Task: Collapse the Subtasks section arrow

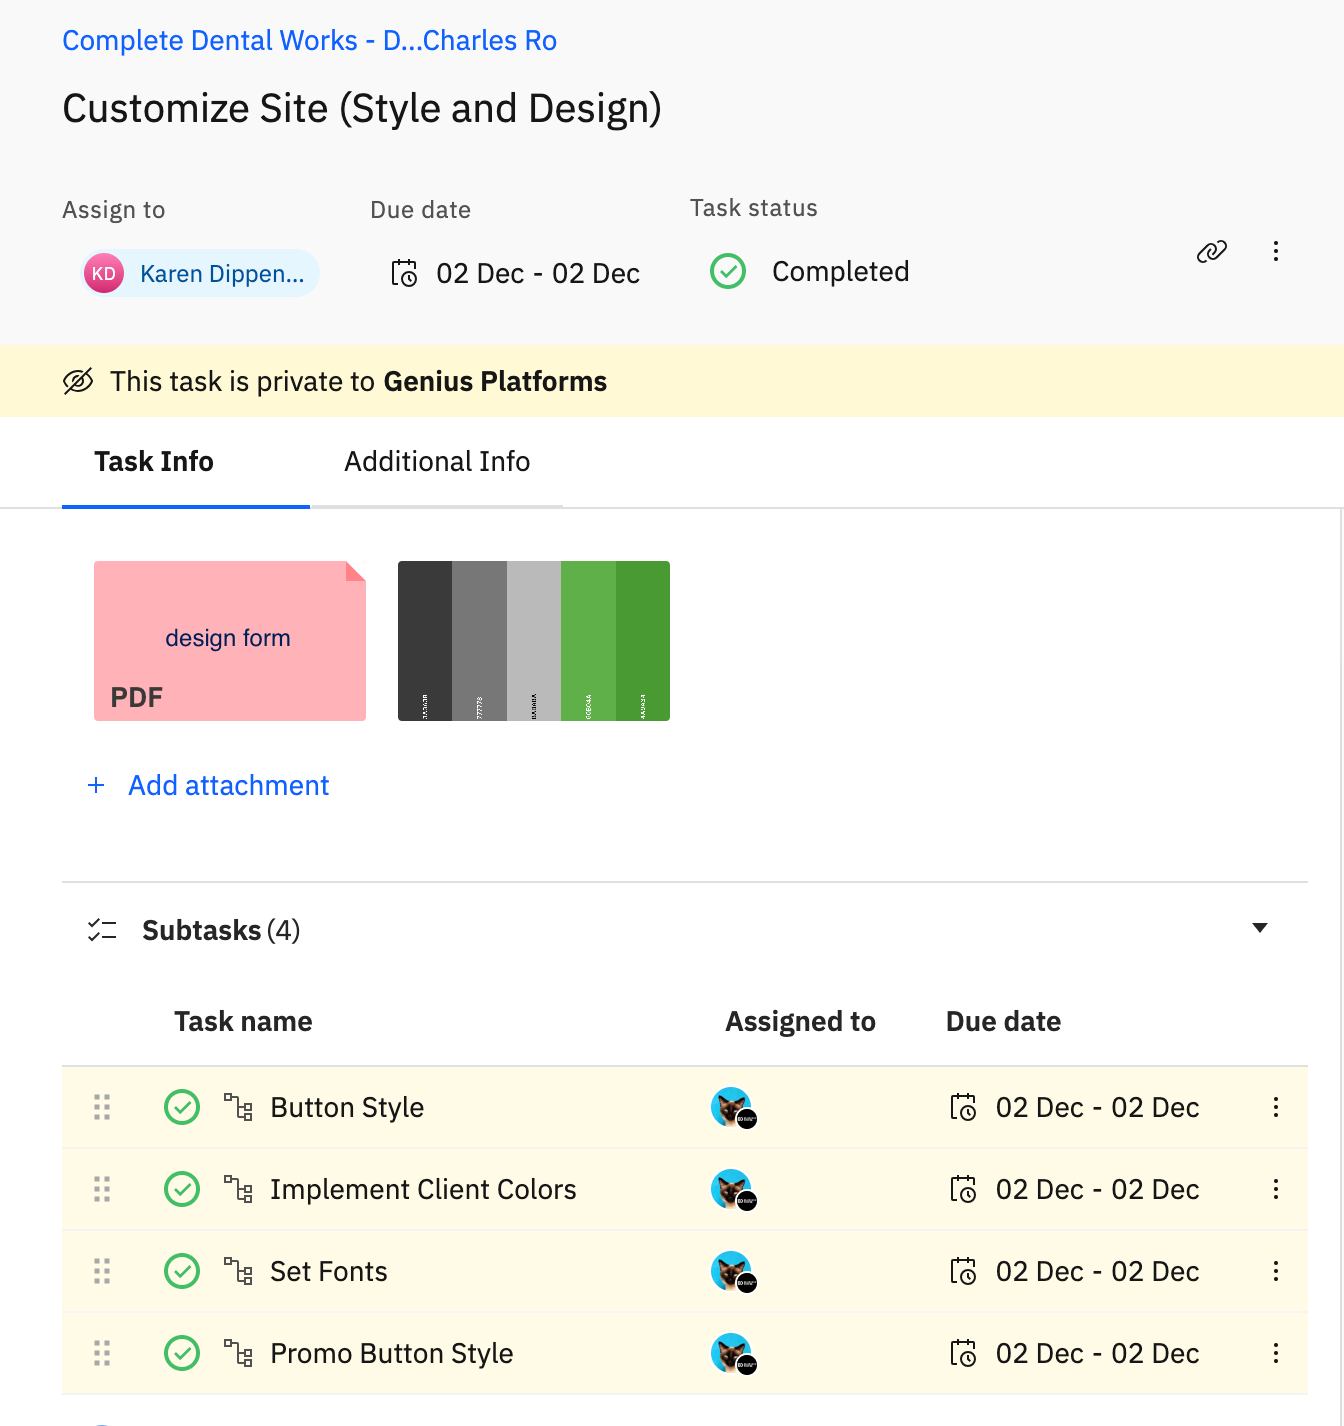Action: (1260, 928)
